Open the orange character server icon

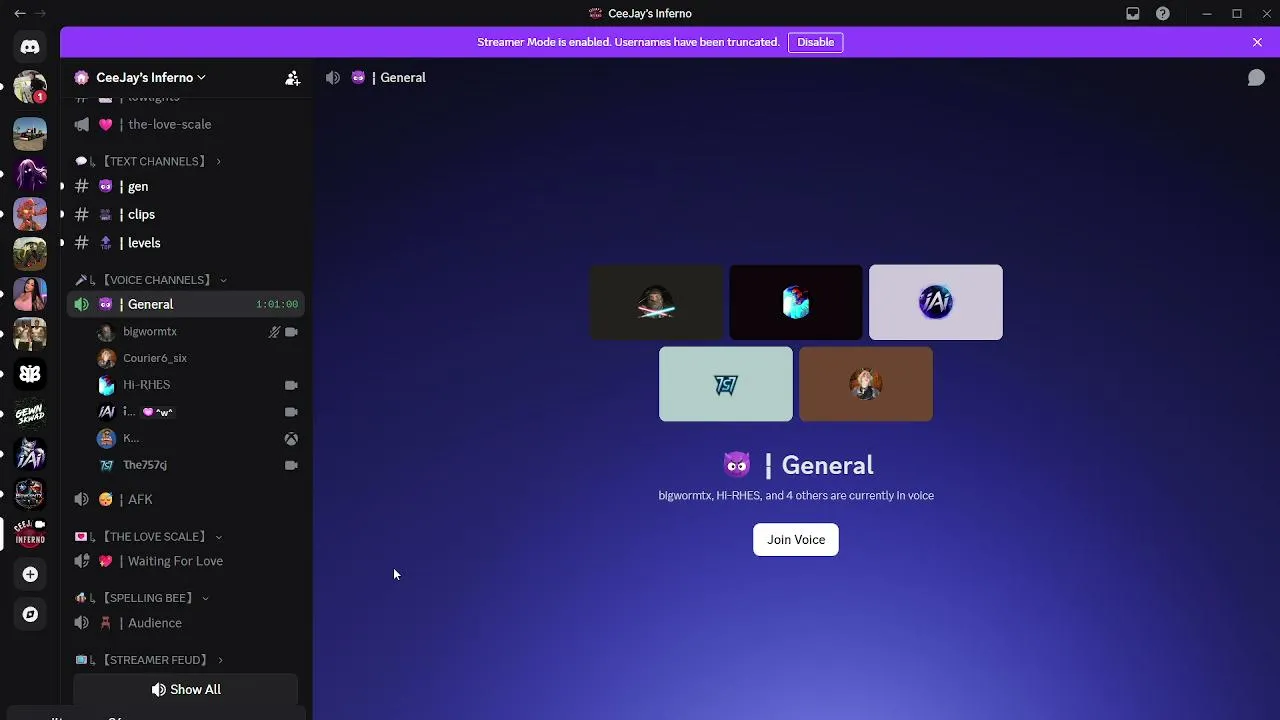coord(30,214)
